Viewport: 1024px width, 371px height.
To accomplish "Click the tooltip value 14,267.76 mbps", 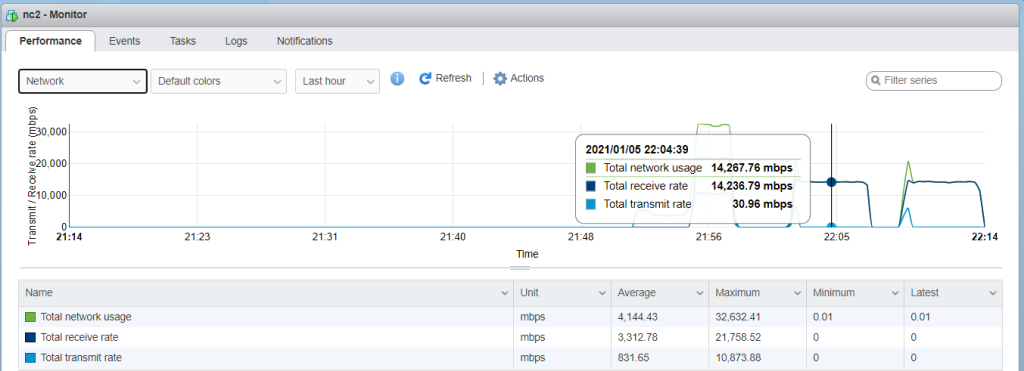I will [752, 168].
